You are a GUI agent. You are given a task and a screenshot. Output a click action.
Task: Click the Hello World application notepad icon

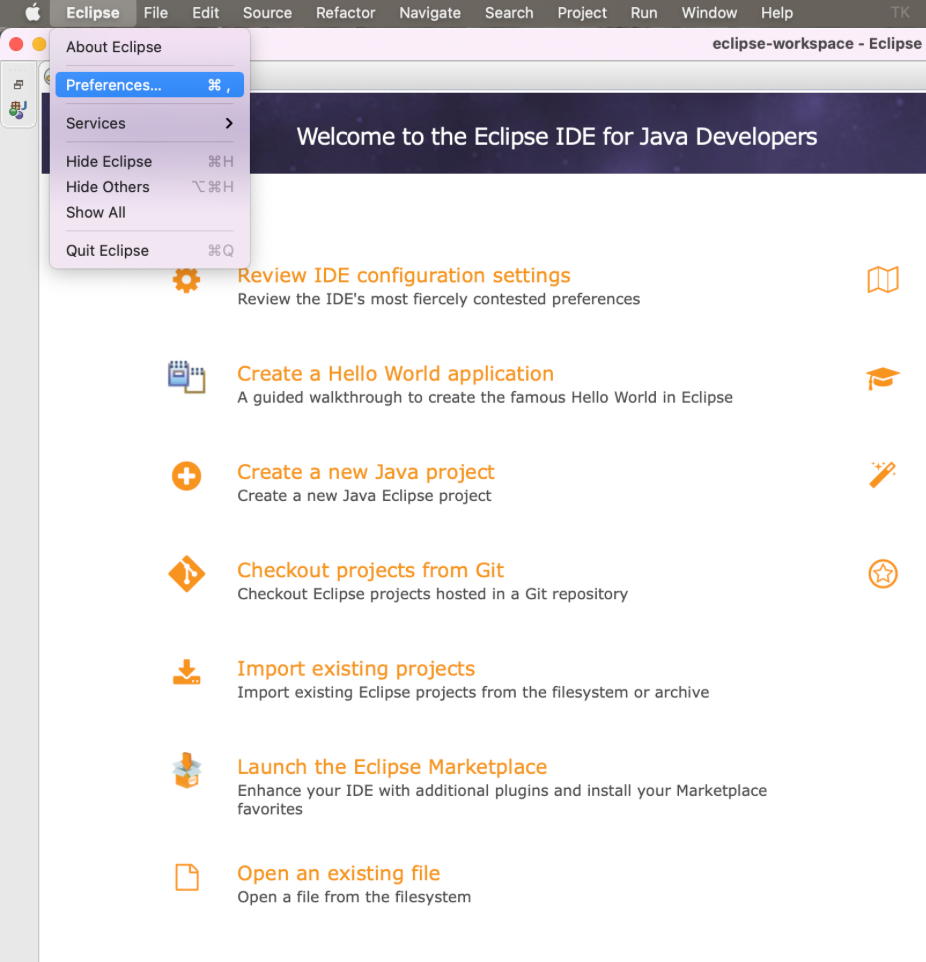[187, 377]
